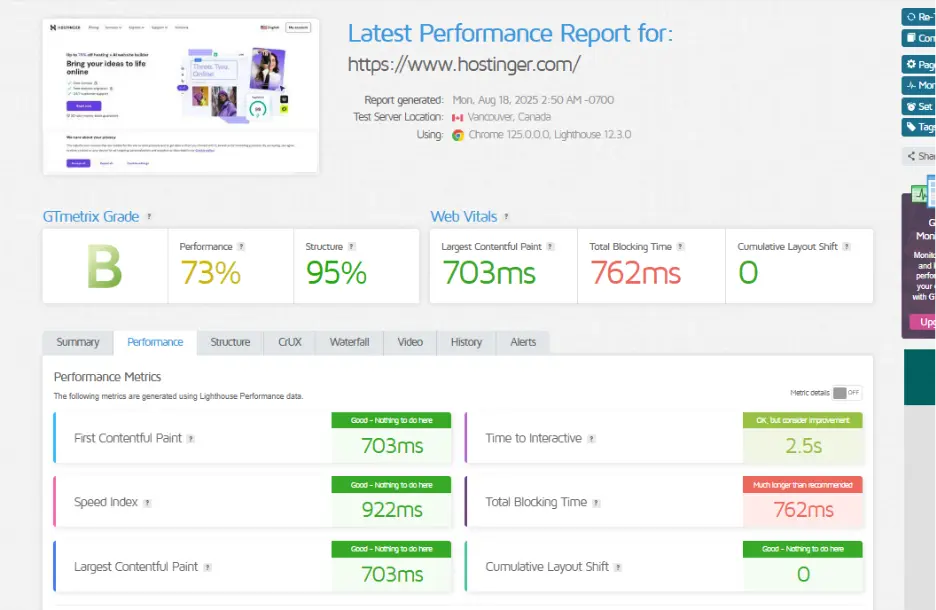Switch to the Summary tab

coord(78,342)
